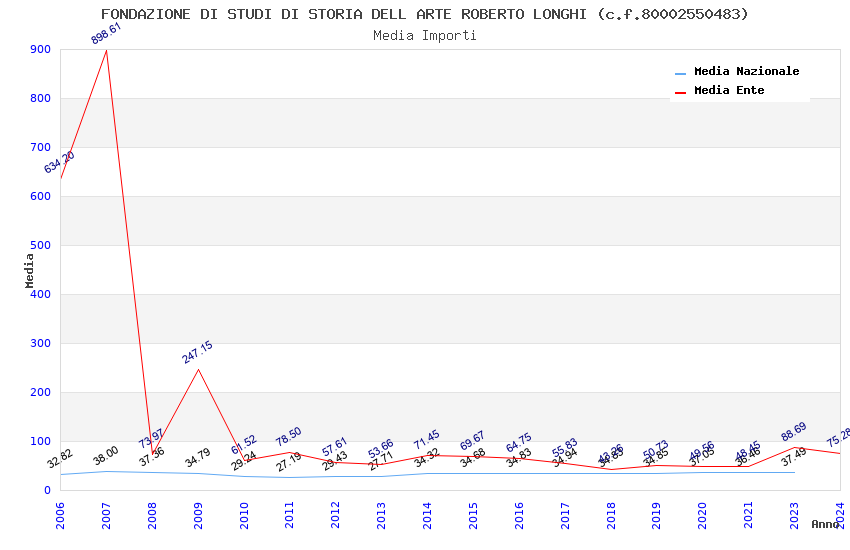Click the 2009 year label

coord(198,515)
